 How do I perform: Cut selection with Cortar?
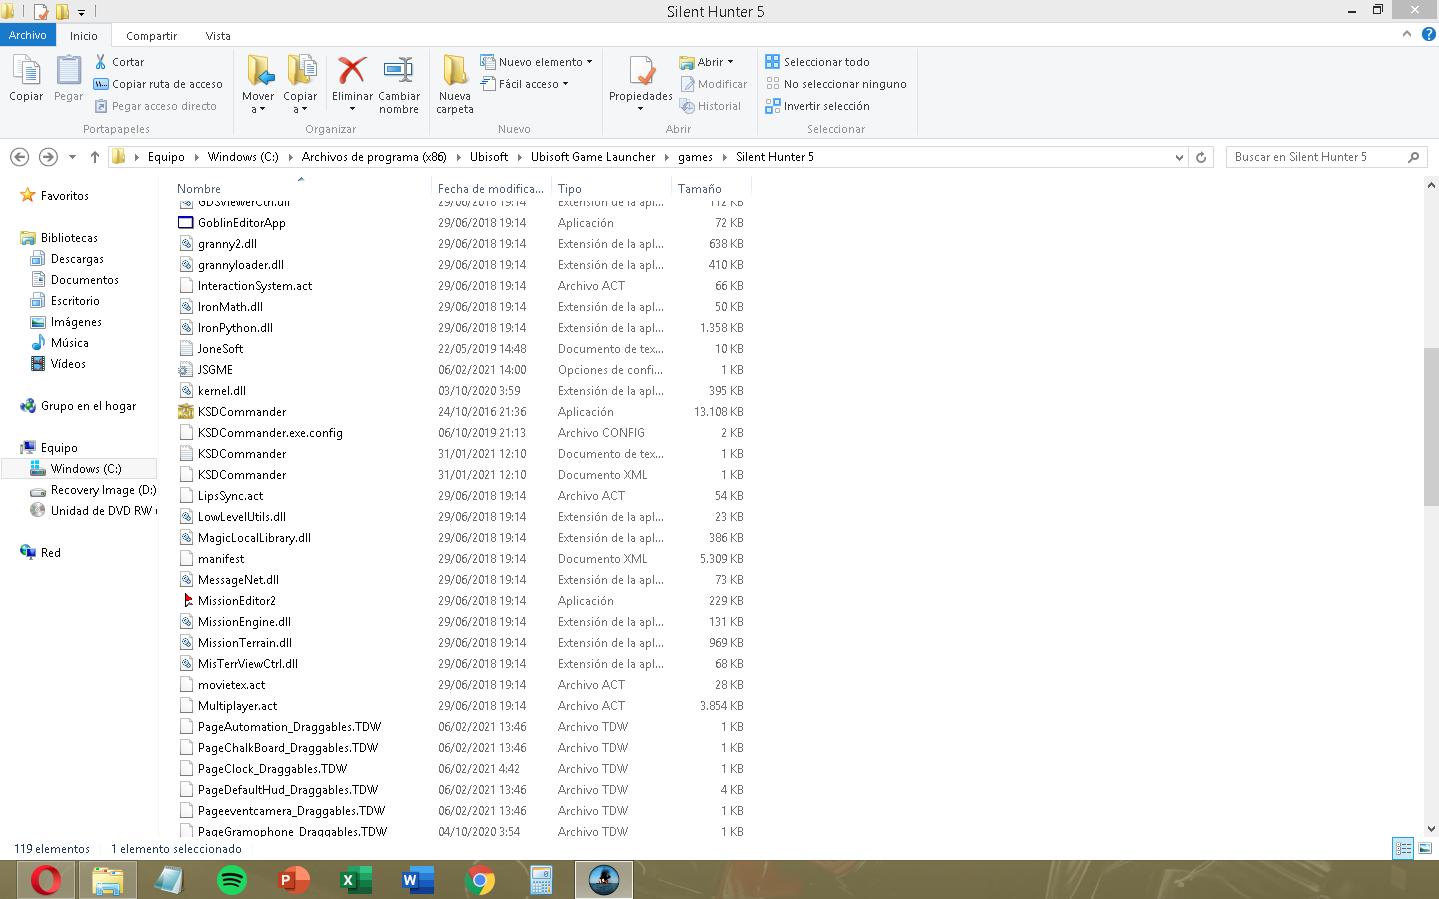(x=120, y=62)
